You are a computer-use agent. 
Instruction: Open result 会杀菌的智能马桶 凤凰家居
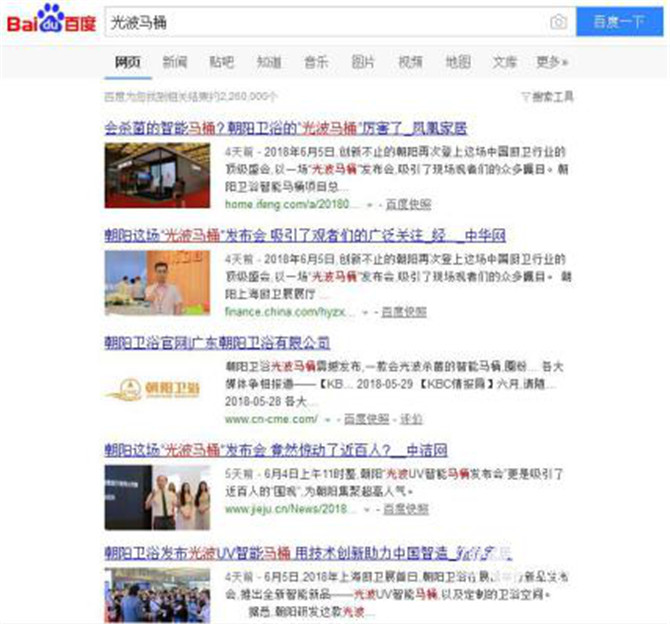coord(286,128)
